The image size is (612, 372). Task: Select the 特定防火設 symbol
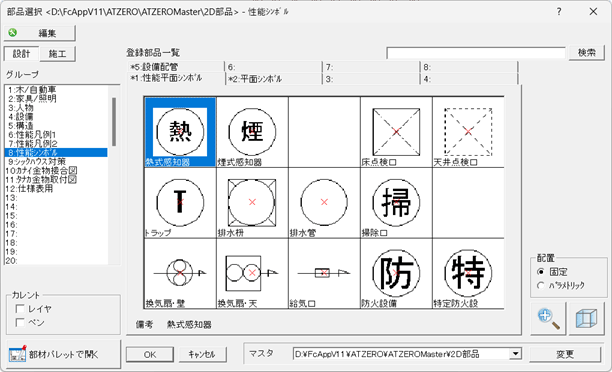(468, 274)
